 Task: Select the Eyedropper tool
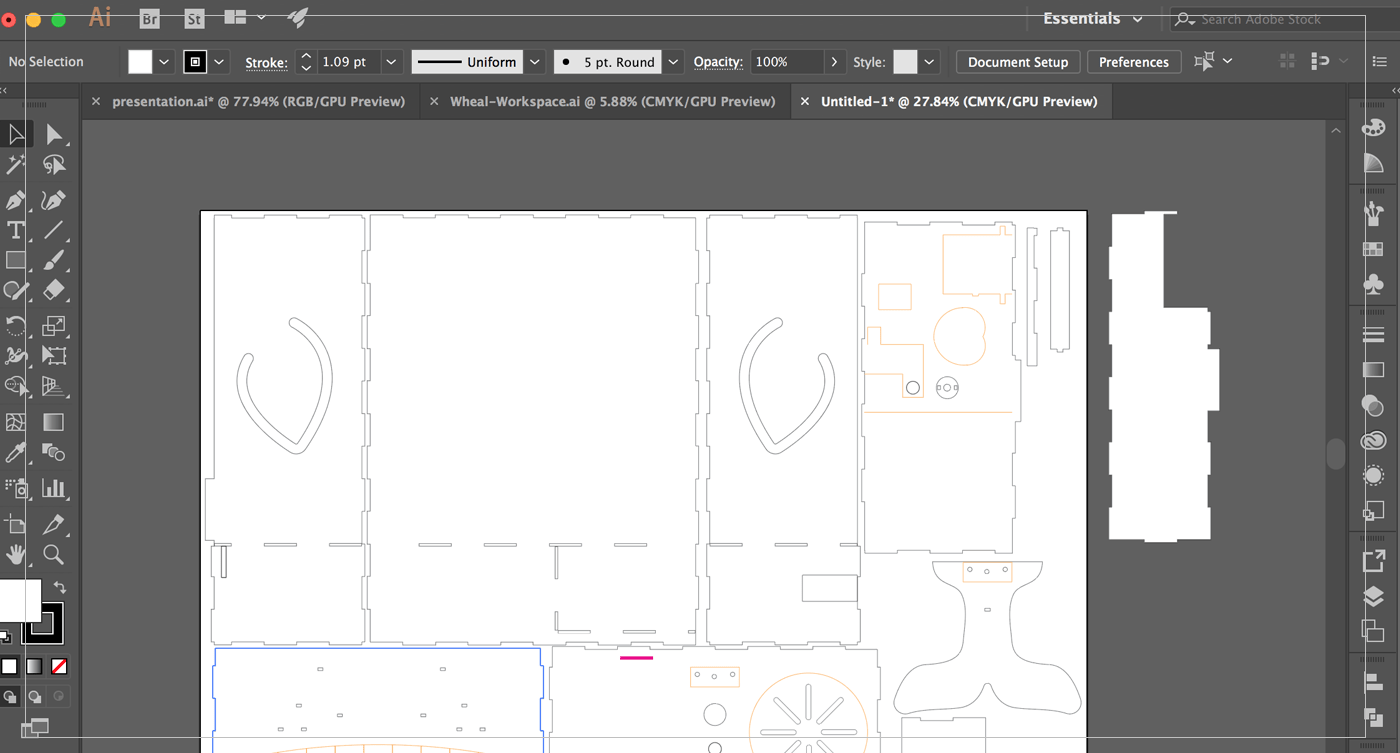(16, 453)
